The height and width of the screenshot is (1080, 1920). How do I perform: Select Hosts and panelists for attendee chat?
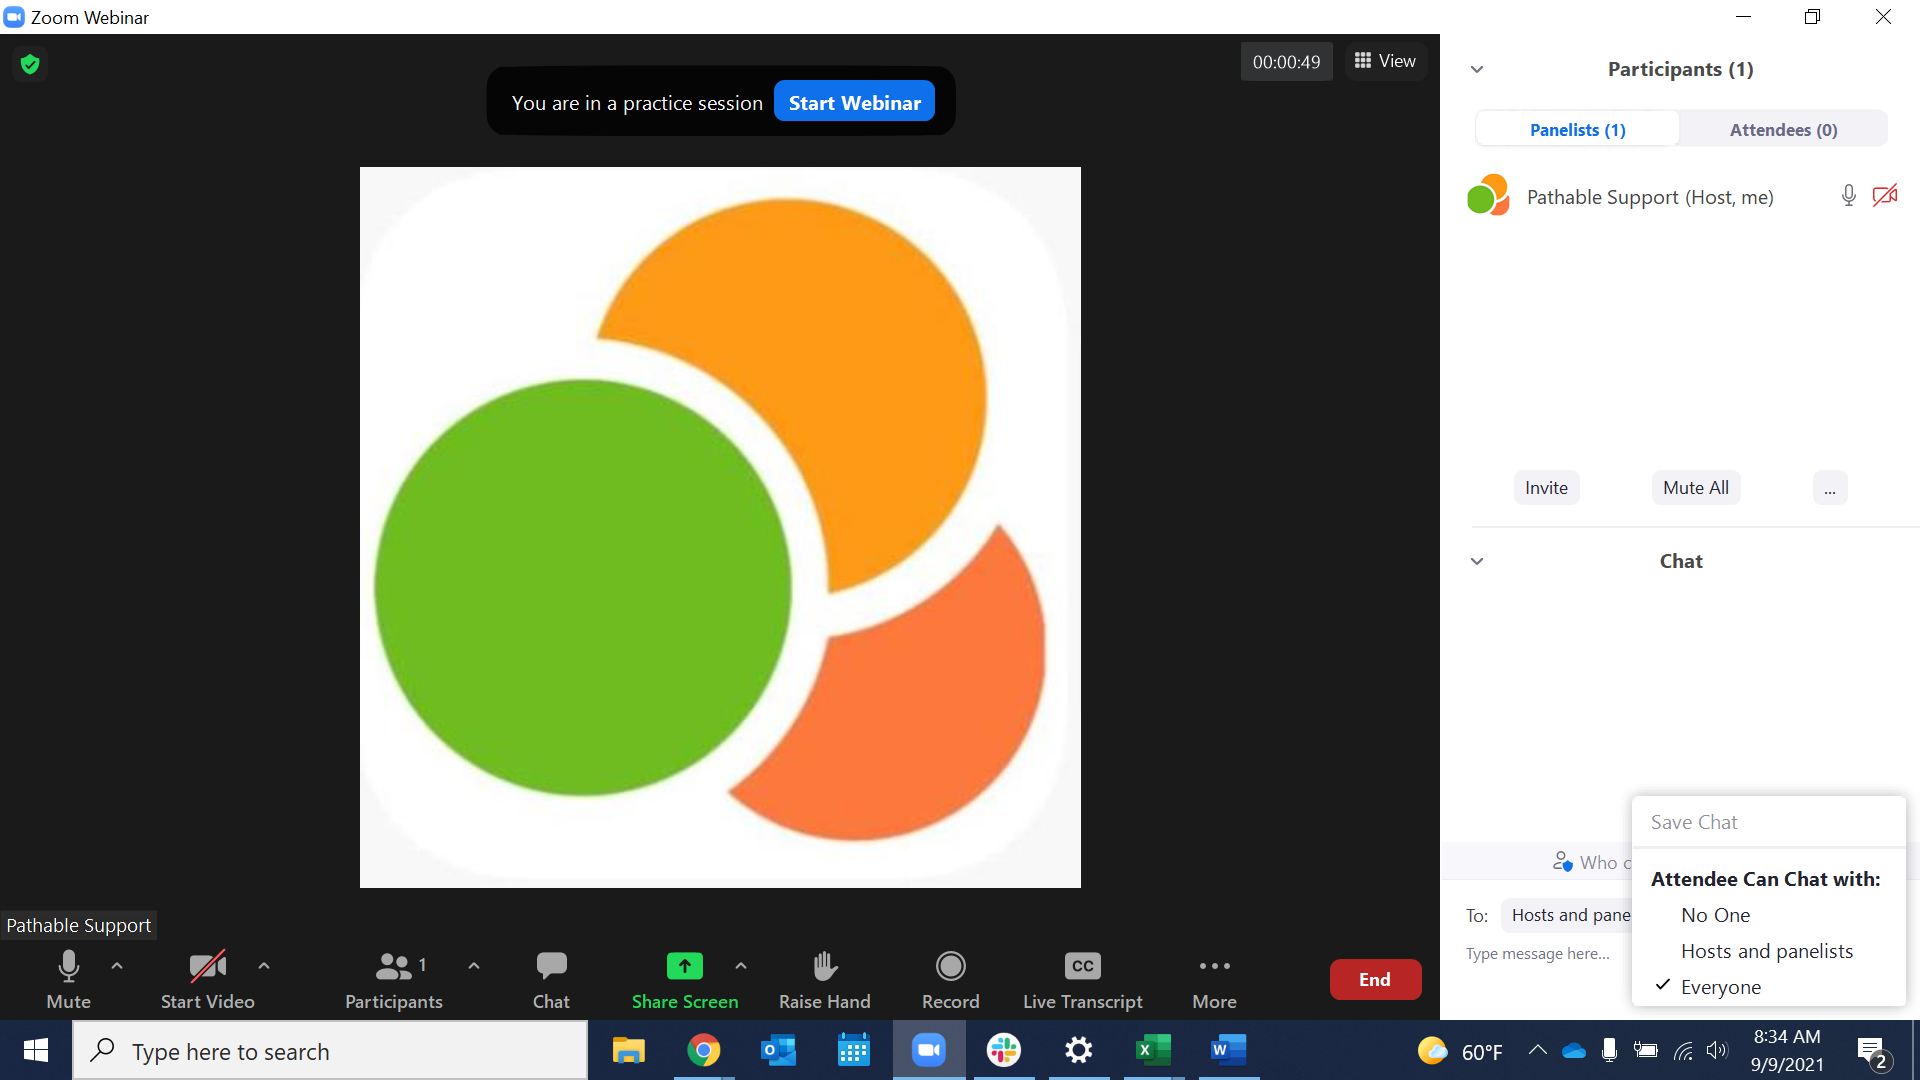pos(1767,951)
